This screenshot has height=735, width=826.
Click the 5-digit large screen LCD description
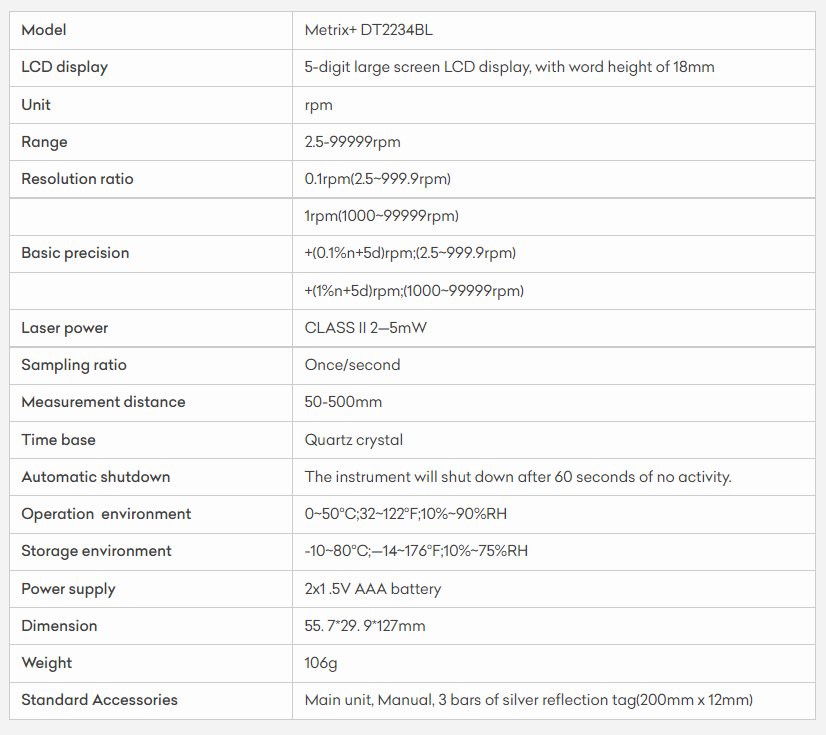(509, 67)
